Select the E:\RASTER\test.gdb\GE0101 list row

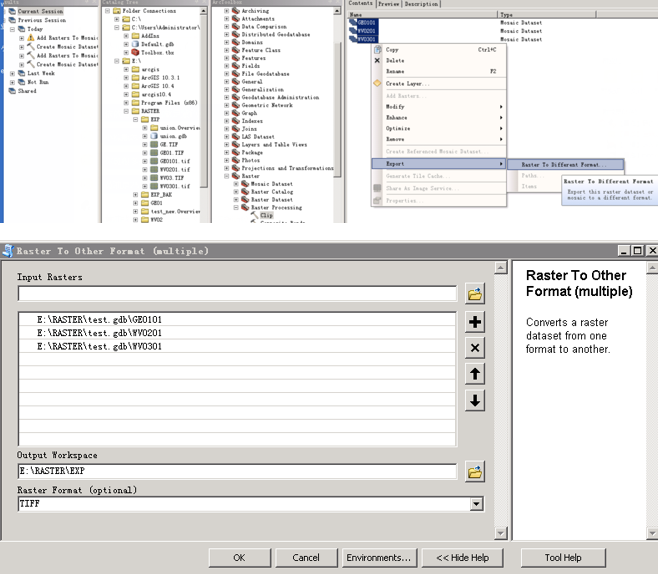(237, 320)
